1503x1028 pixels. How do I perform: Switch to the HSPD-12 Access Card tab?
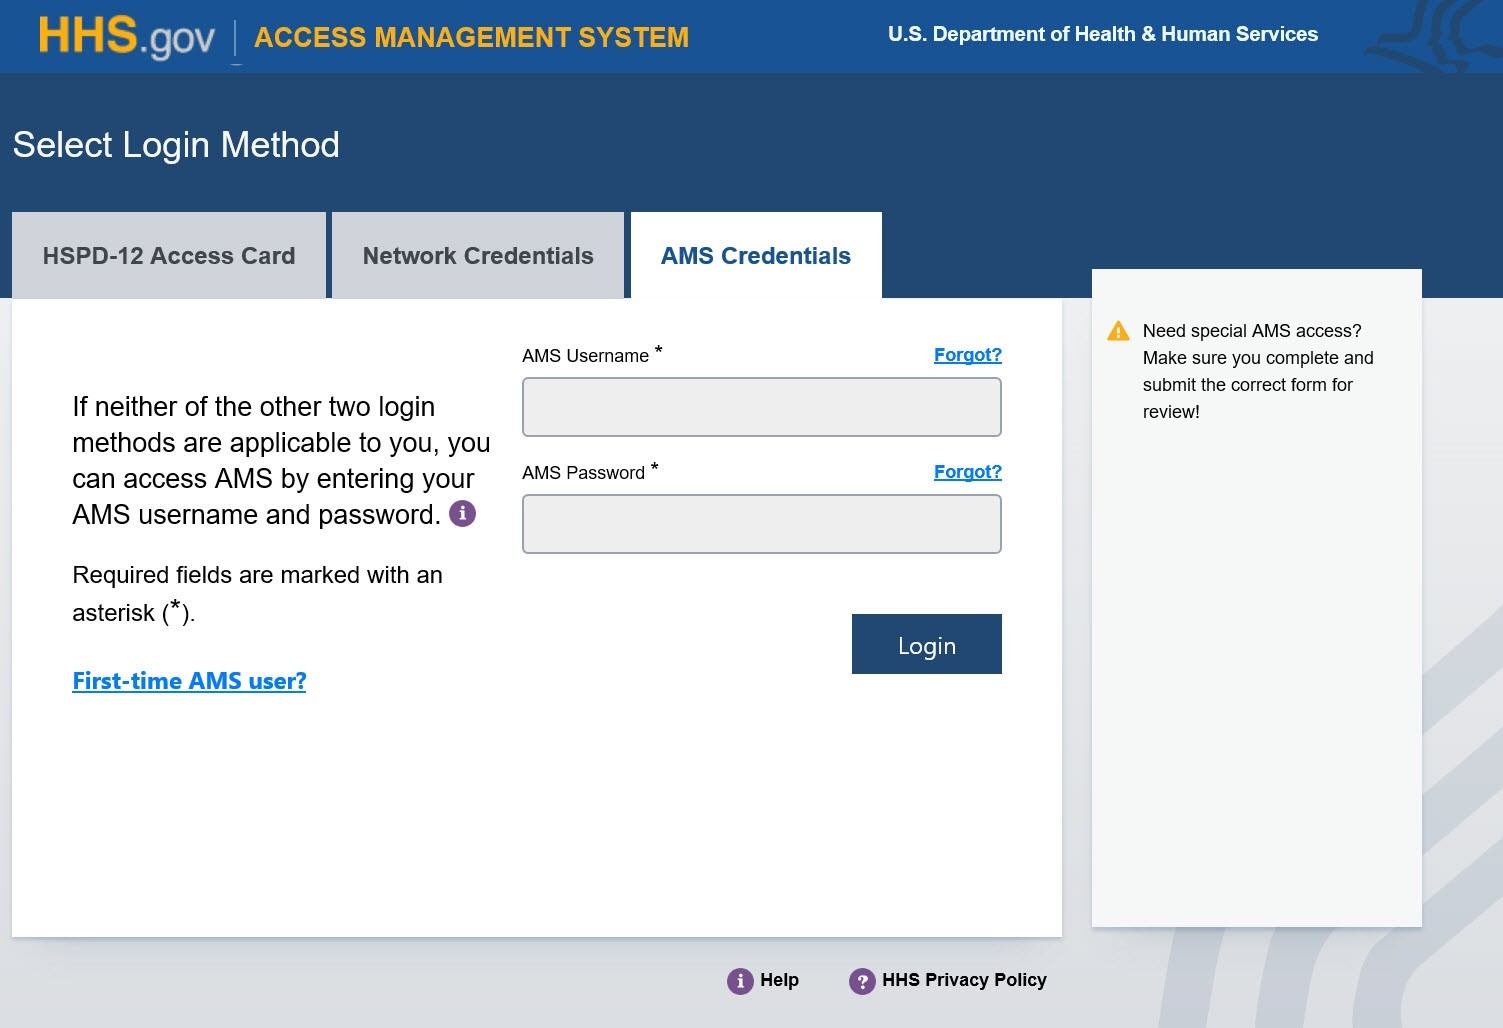coord(169,256)
